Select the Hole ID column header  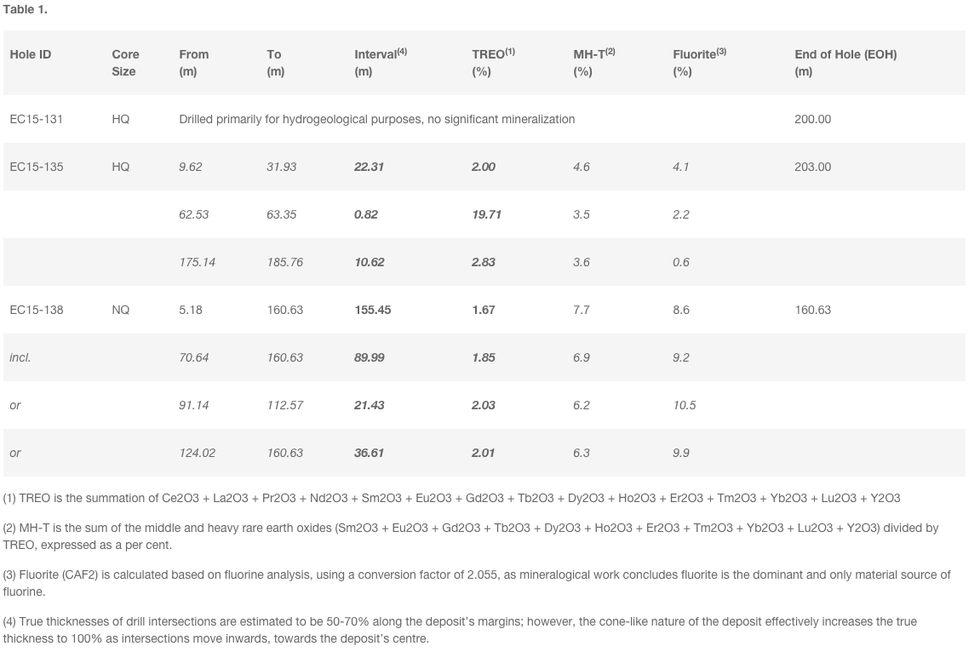pos(30,55)
